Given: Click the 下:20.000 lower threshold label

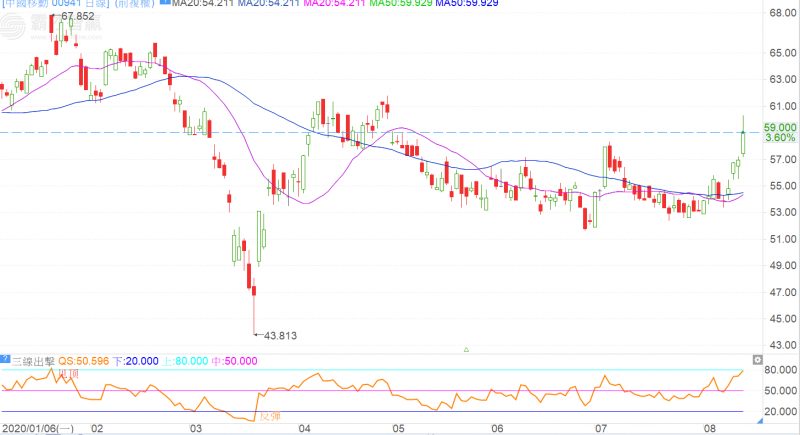Looking at the screenshot, I should [134, 361].
